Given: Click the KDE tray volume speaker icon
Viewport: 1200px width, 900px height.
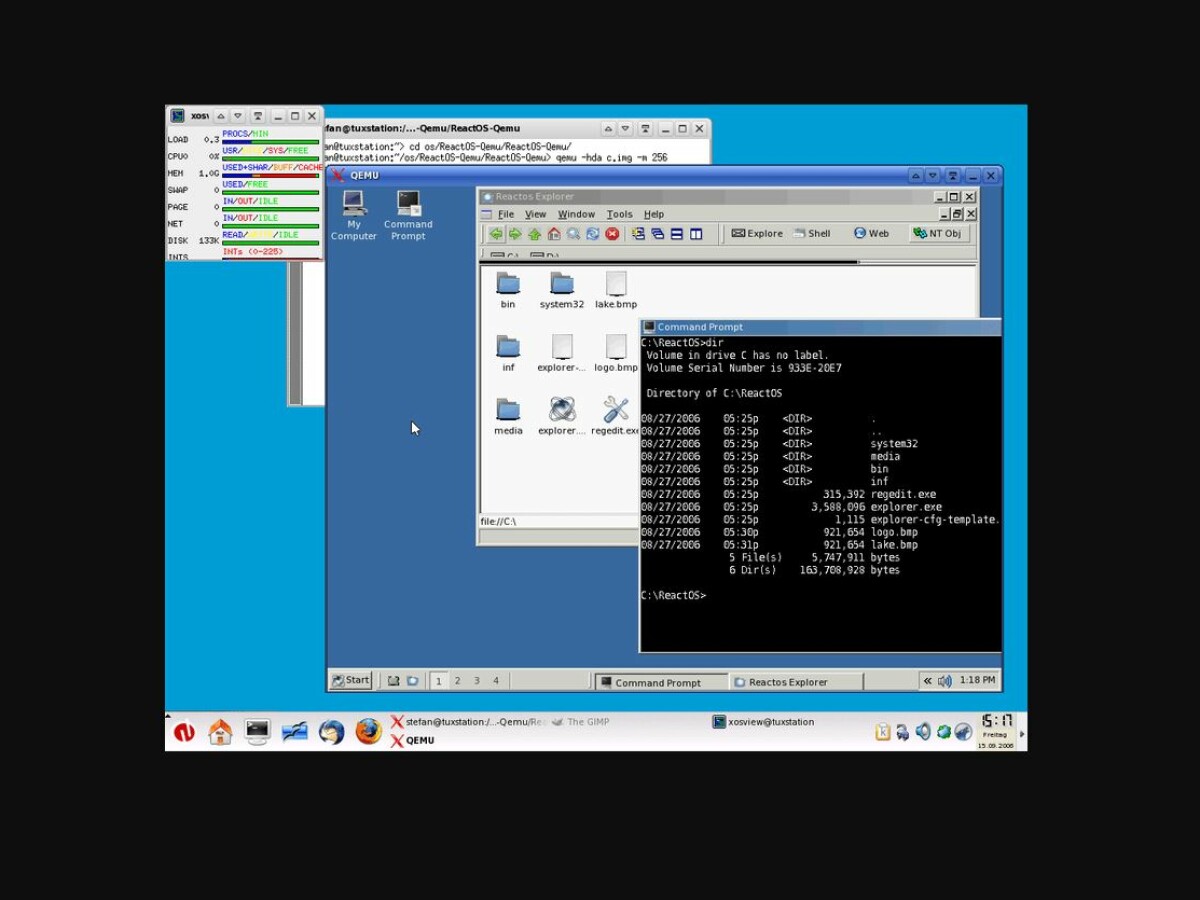Looking at the screenshot, I should click(923, 732).
